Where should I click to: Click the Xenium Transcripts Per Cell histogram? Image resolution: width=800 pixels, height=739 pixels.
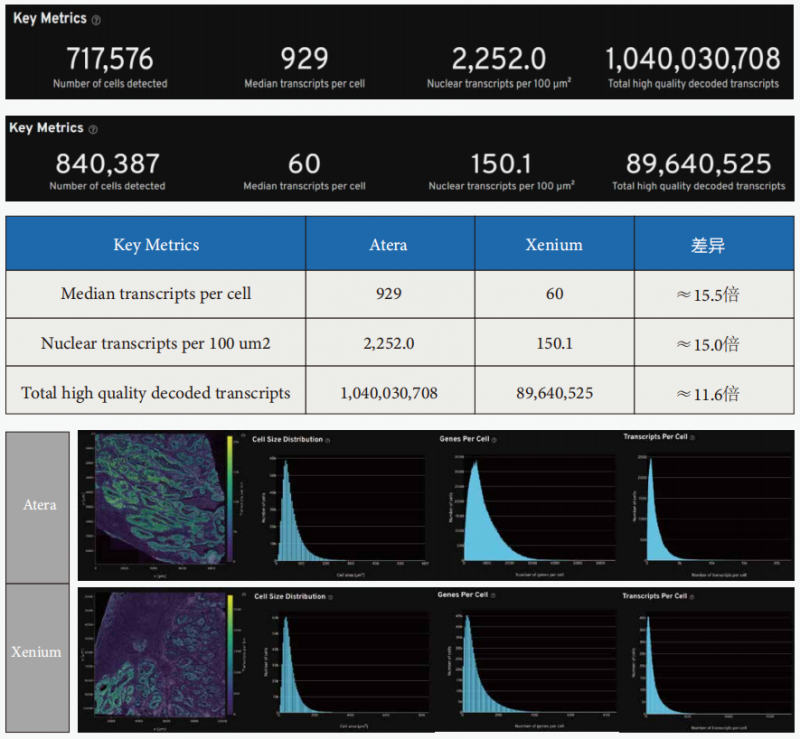(719, 663)
